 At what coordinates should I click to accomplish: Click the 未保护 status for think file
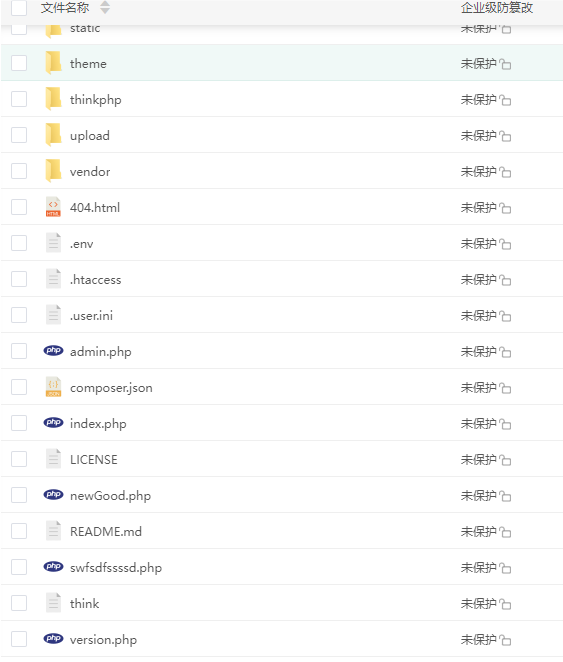[x=479, y=604]
